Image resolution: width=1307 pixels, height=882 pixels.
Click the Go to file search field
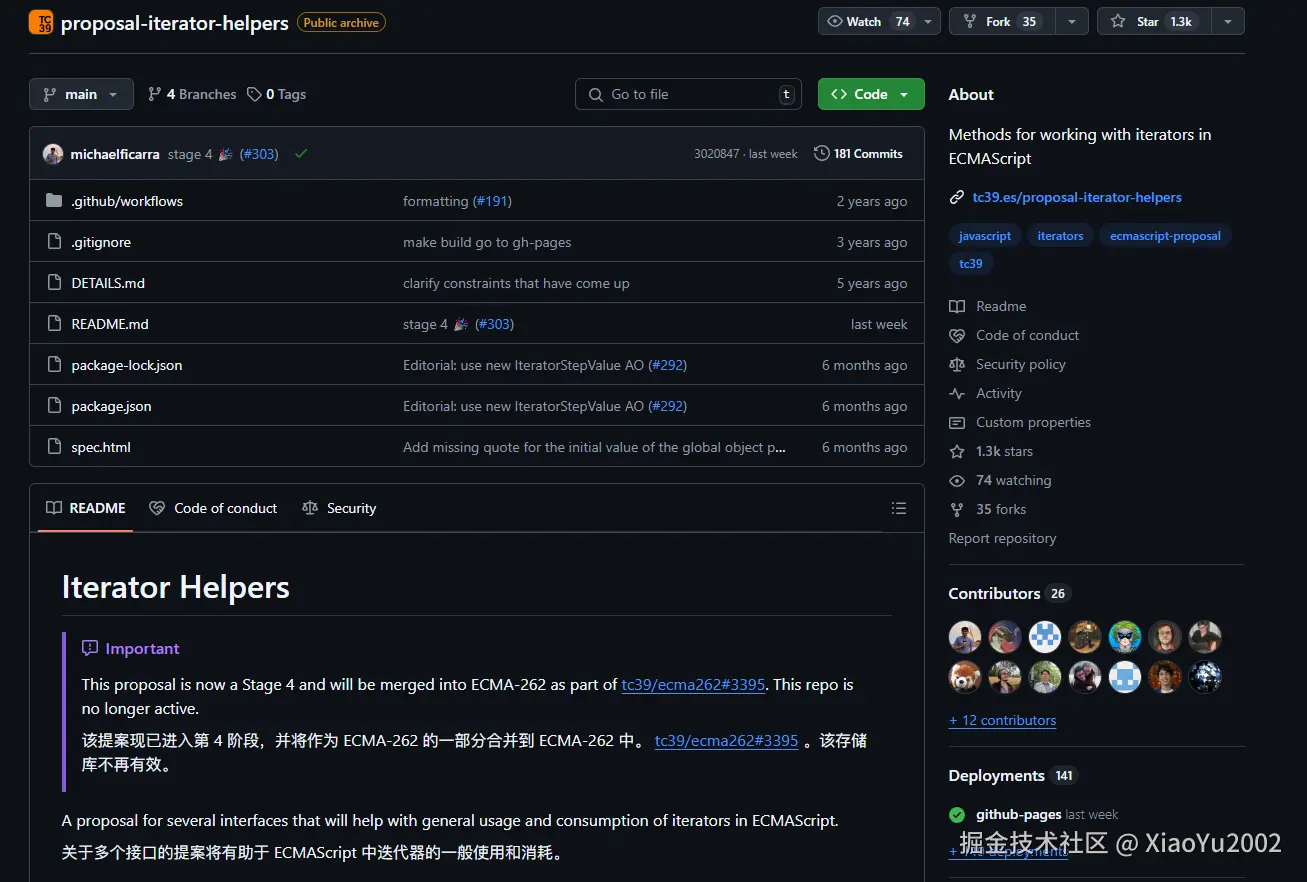(x=688, y=94)
